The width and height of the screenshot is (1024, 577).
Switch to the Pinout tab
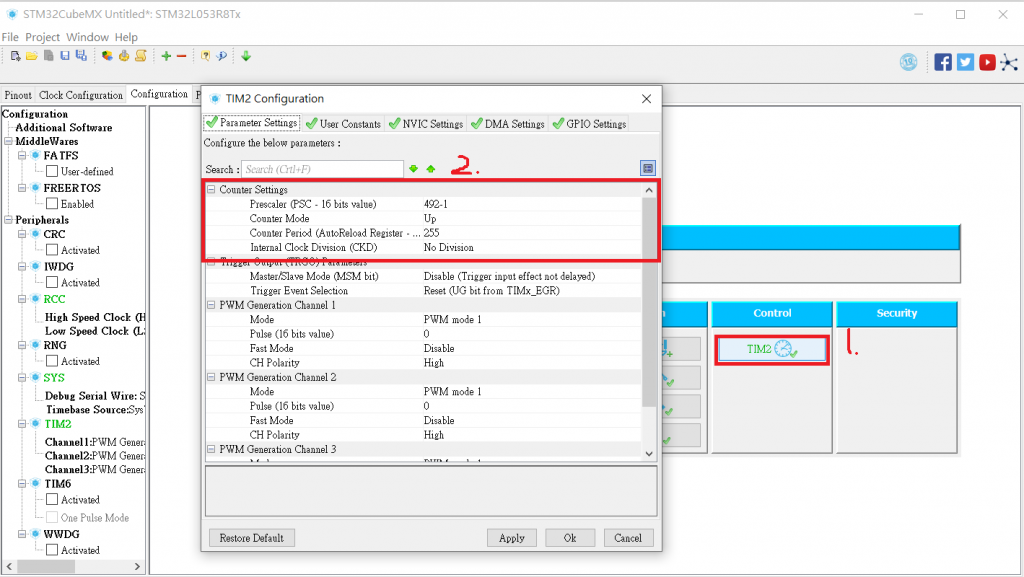click(x=18, y=95)
